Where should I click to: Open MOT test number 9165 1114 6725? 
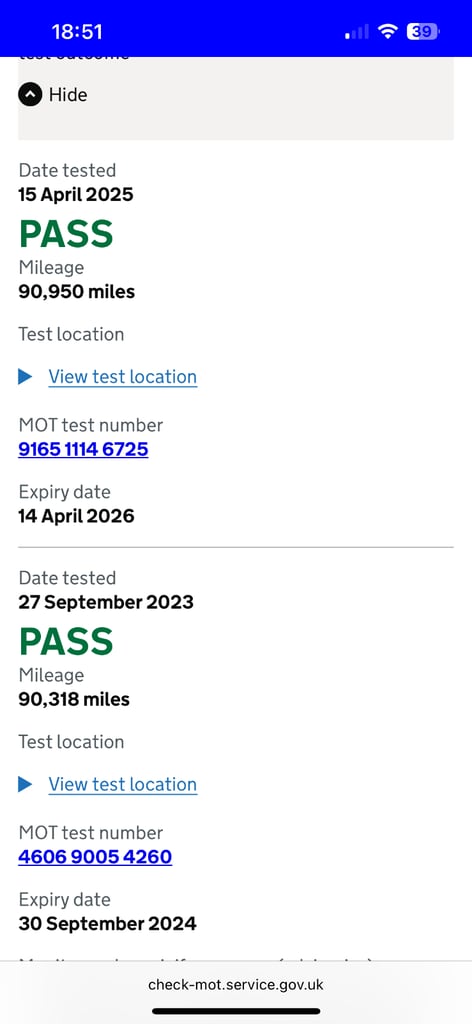(x=83, y=449)
